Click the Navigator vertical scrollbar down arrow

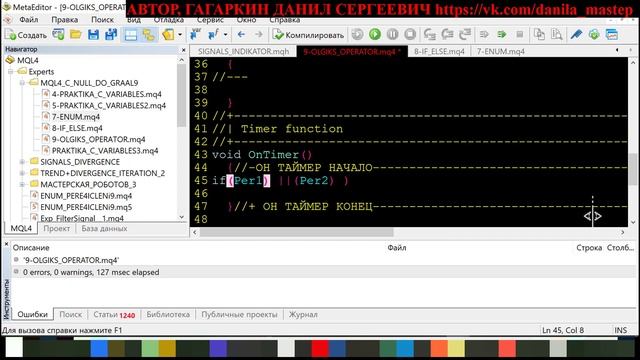[x=182, y=218]
